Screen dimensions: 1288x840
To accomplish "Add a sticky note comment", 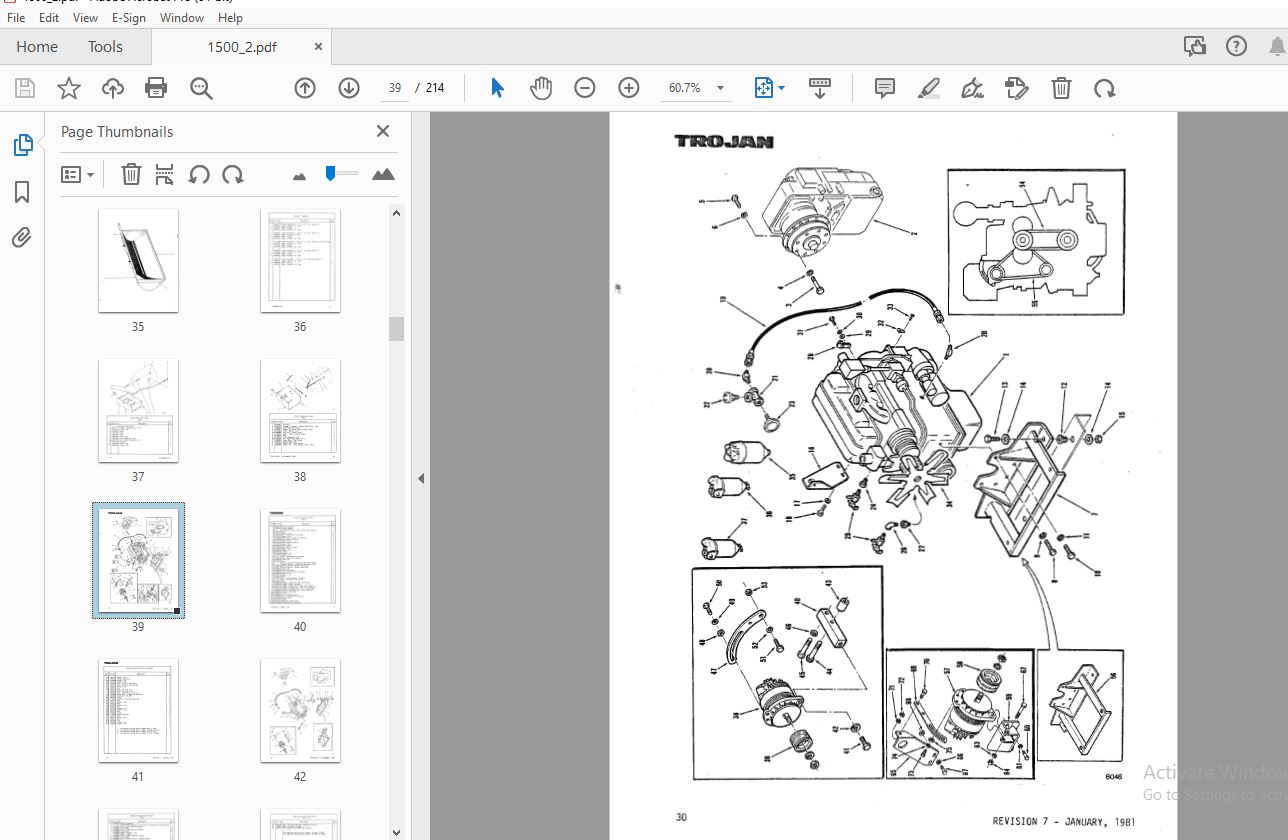I will coord(885,88).
